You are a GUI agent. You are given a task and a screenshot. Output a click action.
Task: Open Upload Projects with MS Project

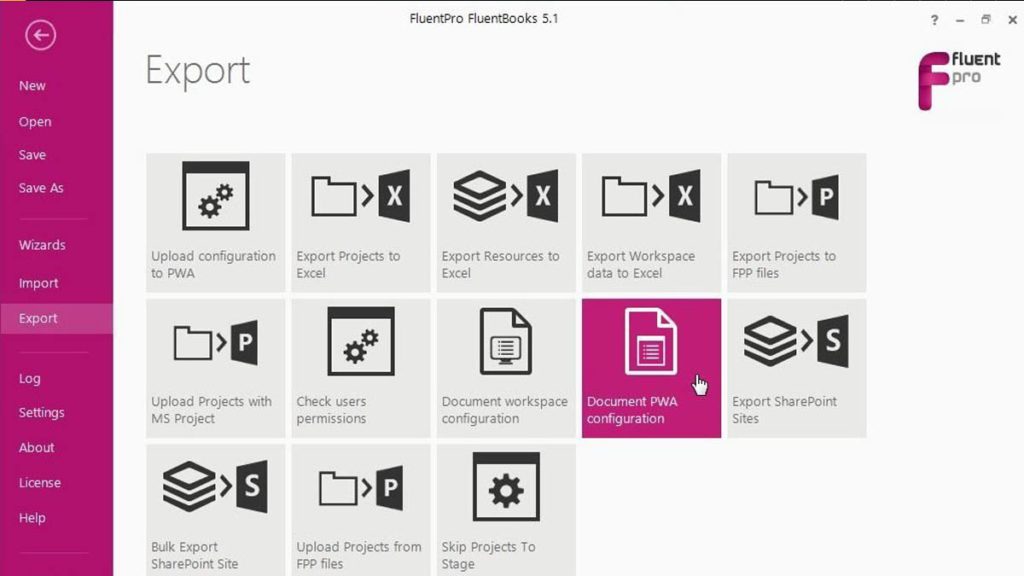coord(214,366)
